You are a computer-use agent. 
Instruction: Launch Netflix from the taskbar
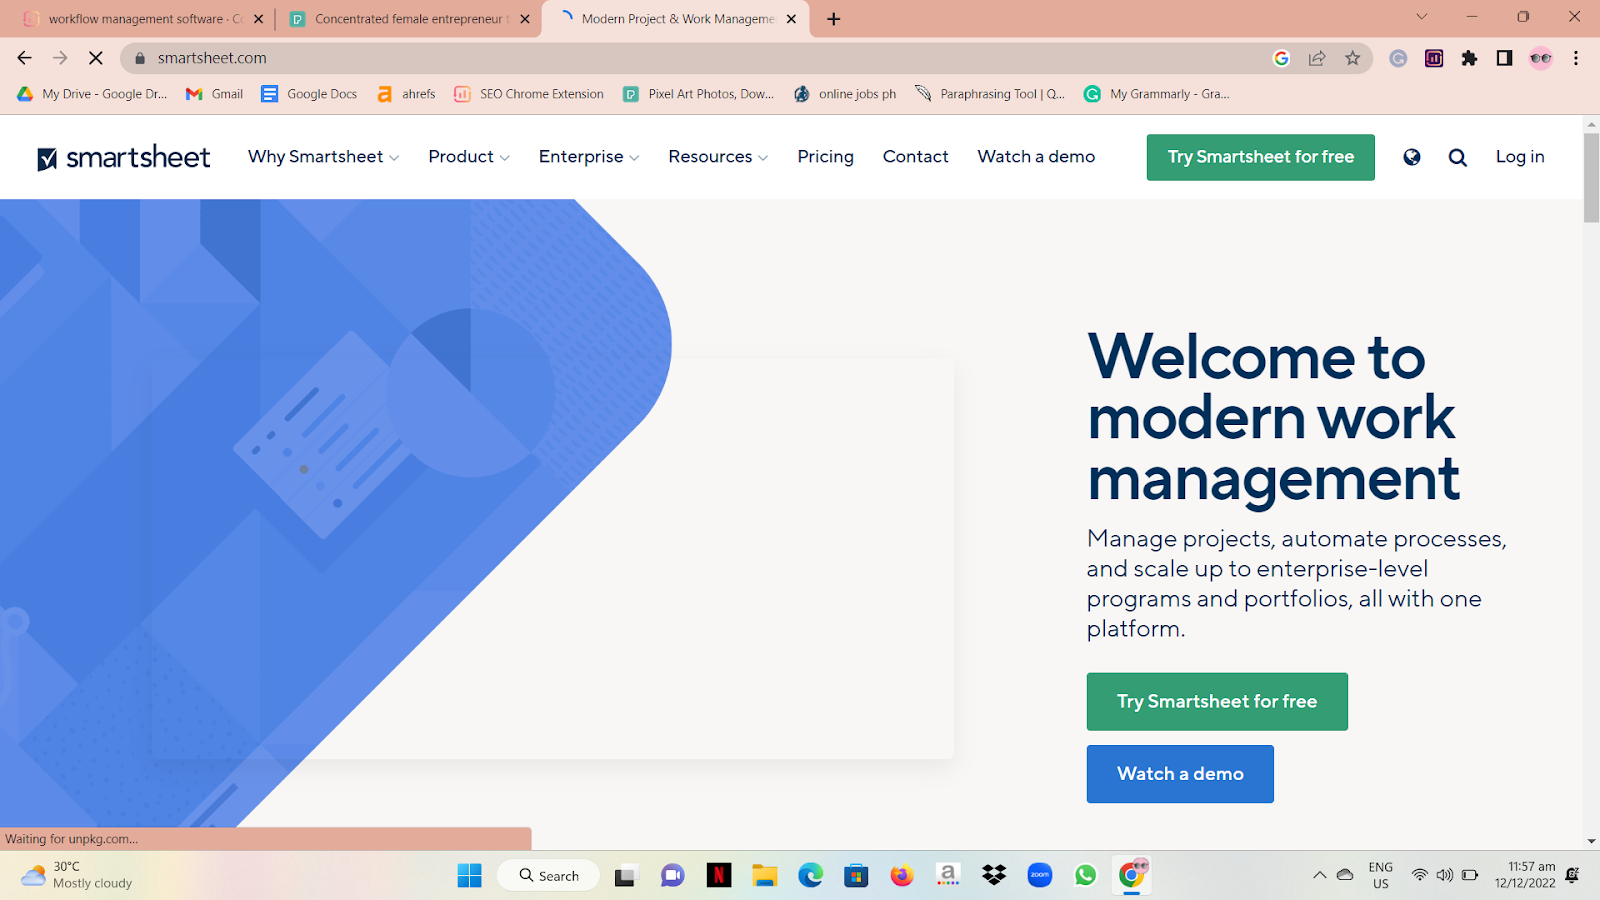[719, 876]
